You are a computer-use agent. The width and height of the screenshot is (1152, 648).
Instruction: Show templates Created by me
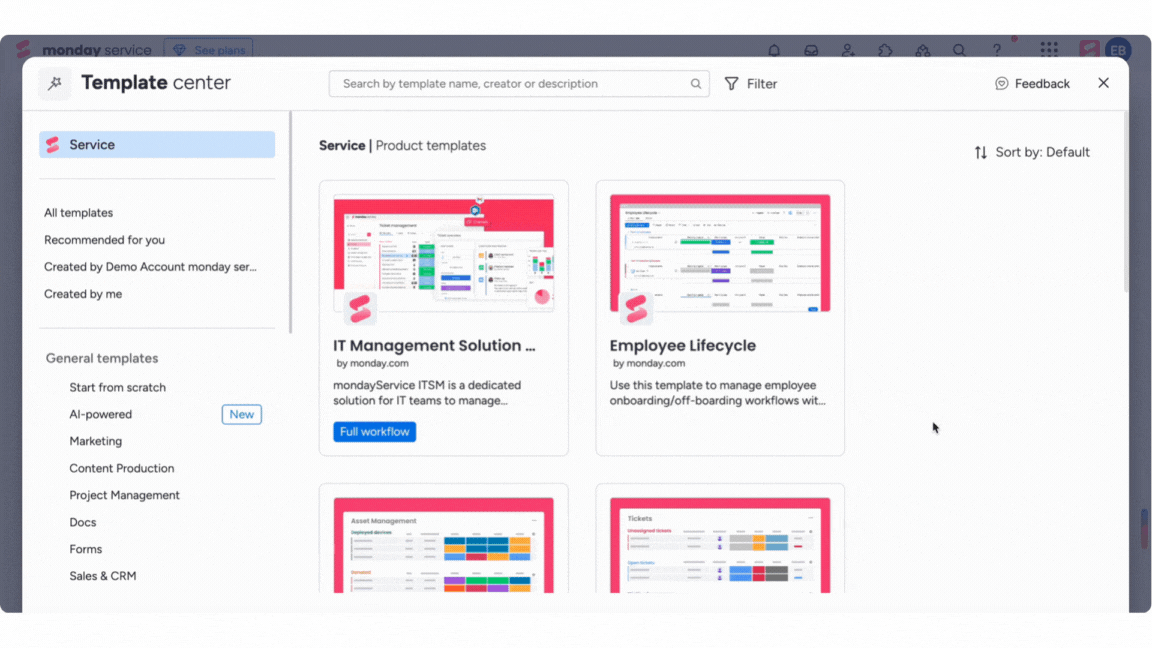[83, 294]
